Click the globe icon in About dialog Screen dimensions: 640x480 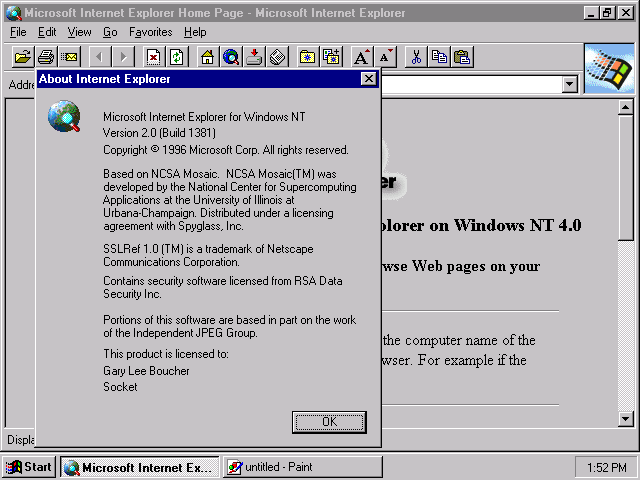(x=64, y=116)
